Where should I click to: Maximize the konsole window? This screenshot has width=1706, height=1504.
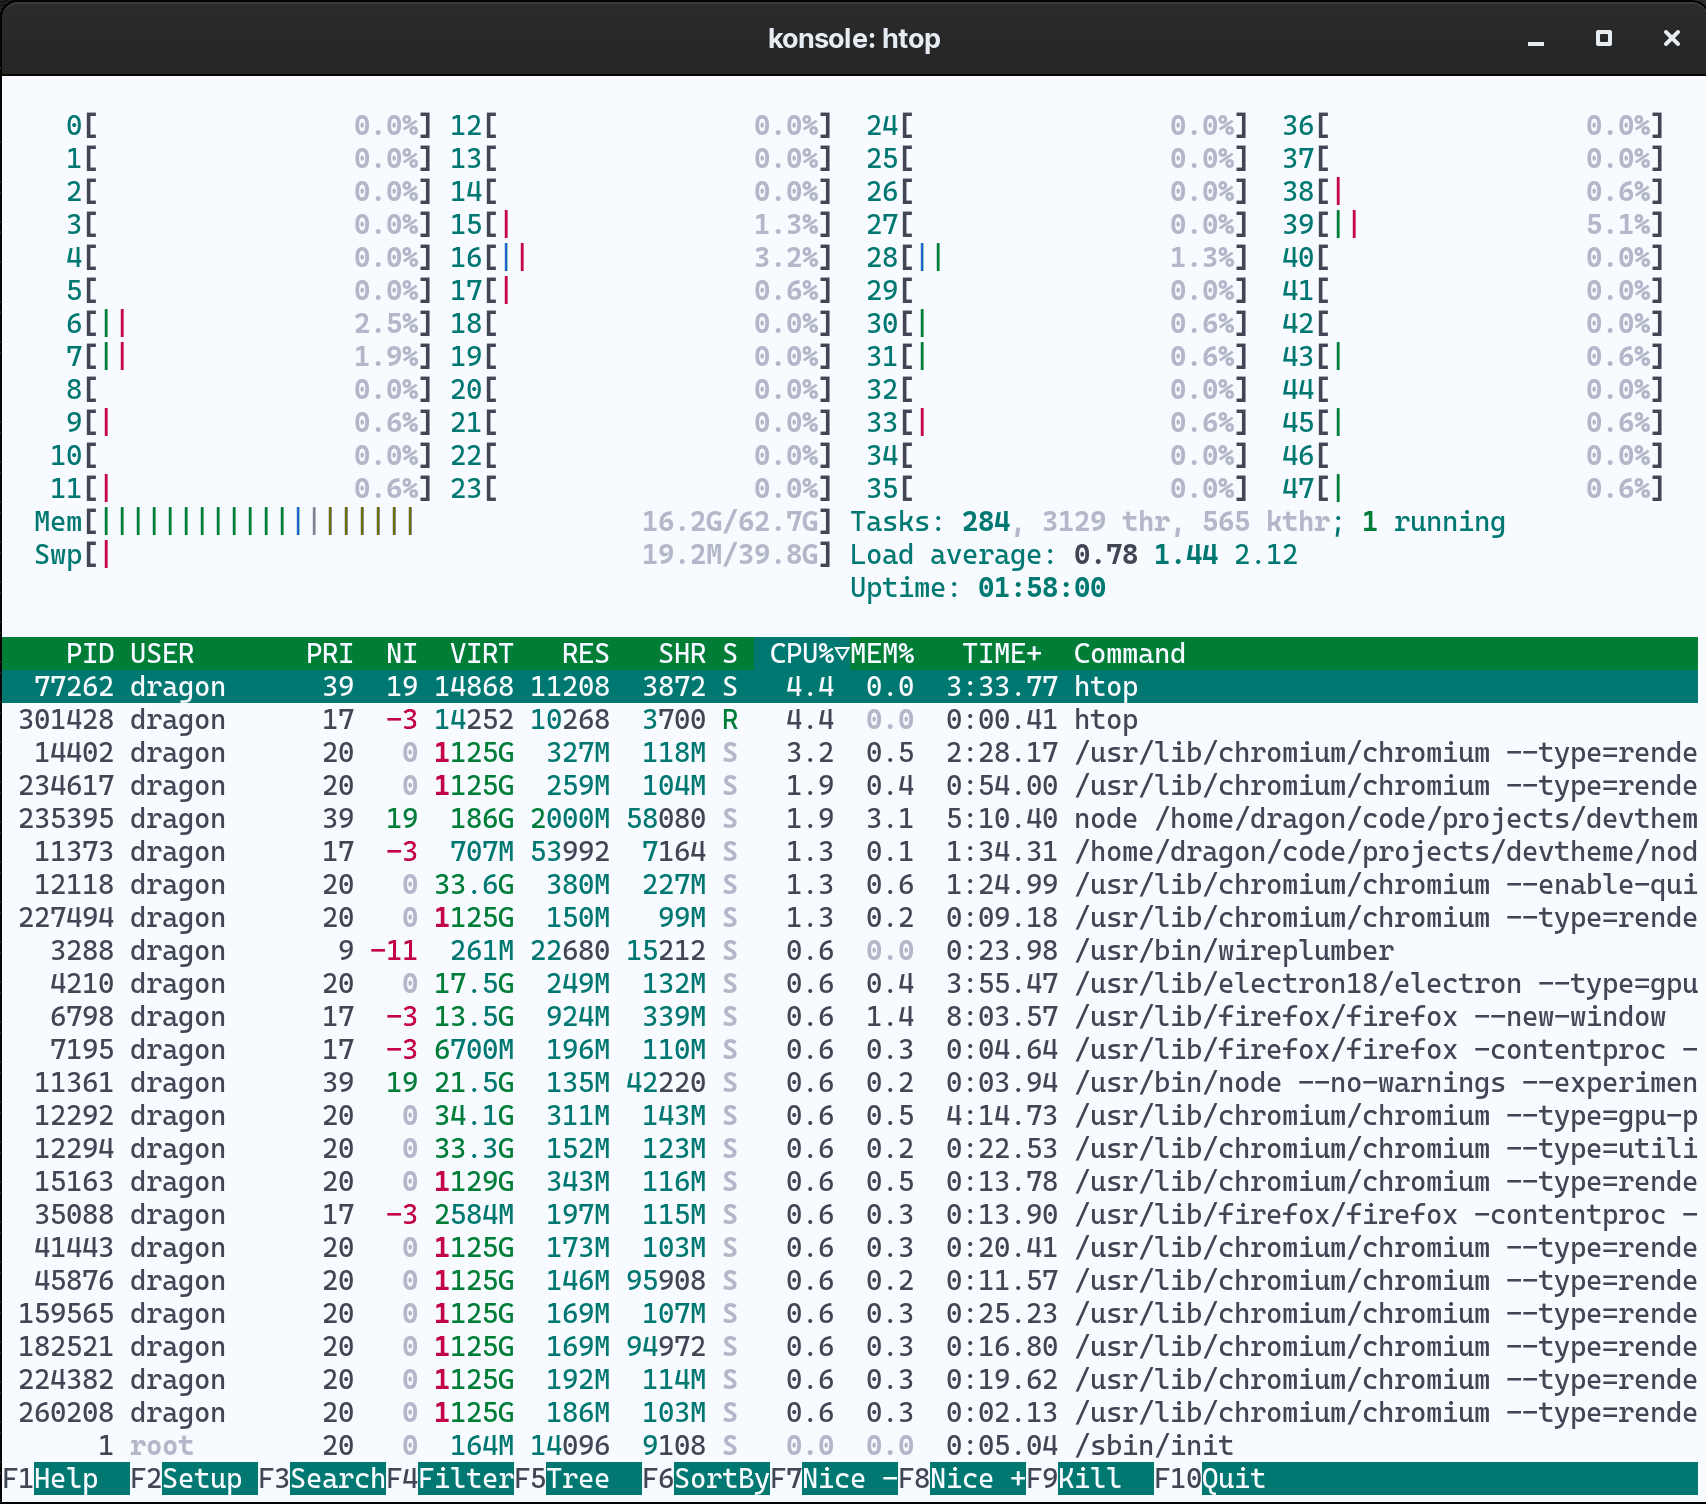[x=1604, y=39]
